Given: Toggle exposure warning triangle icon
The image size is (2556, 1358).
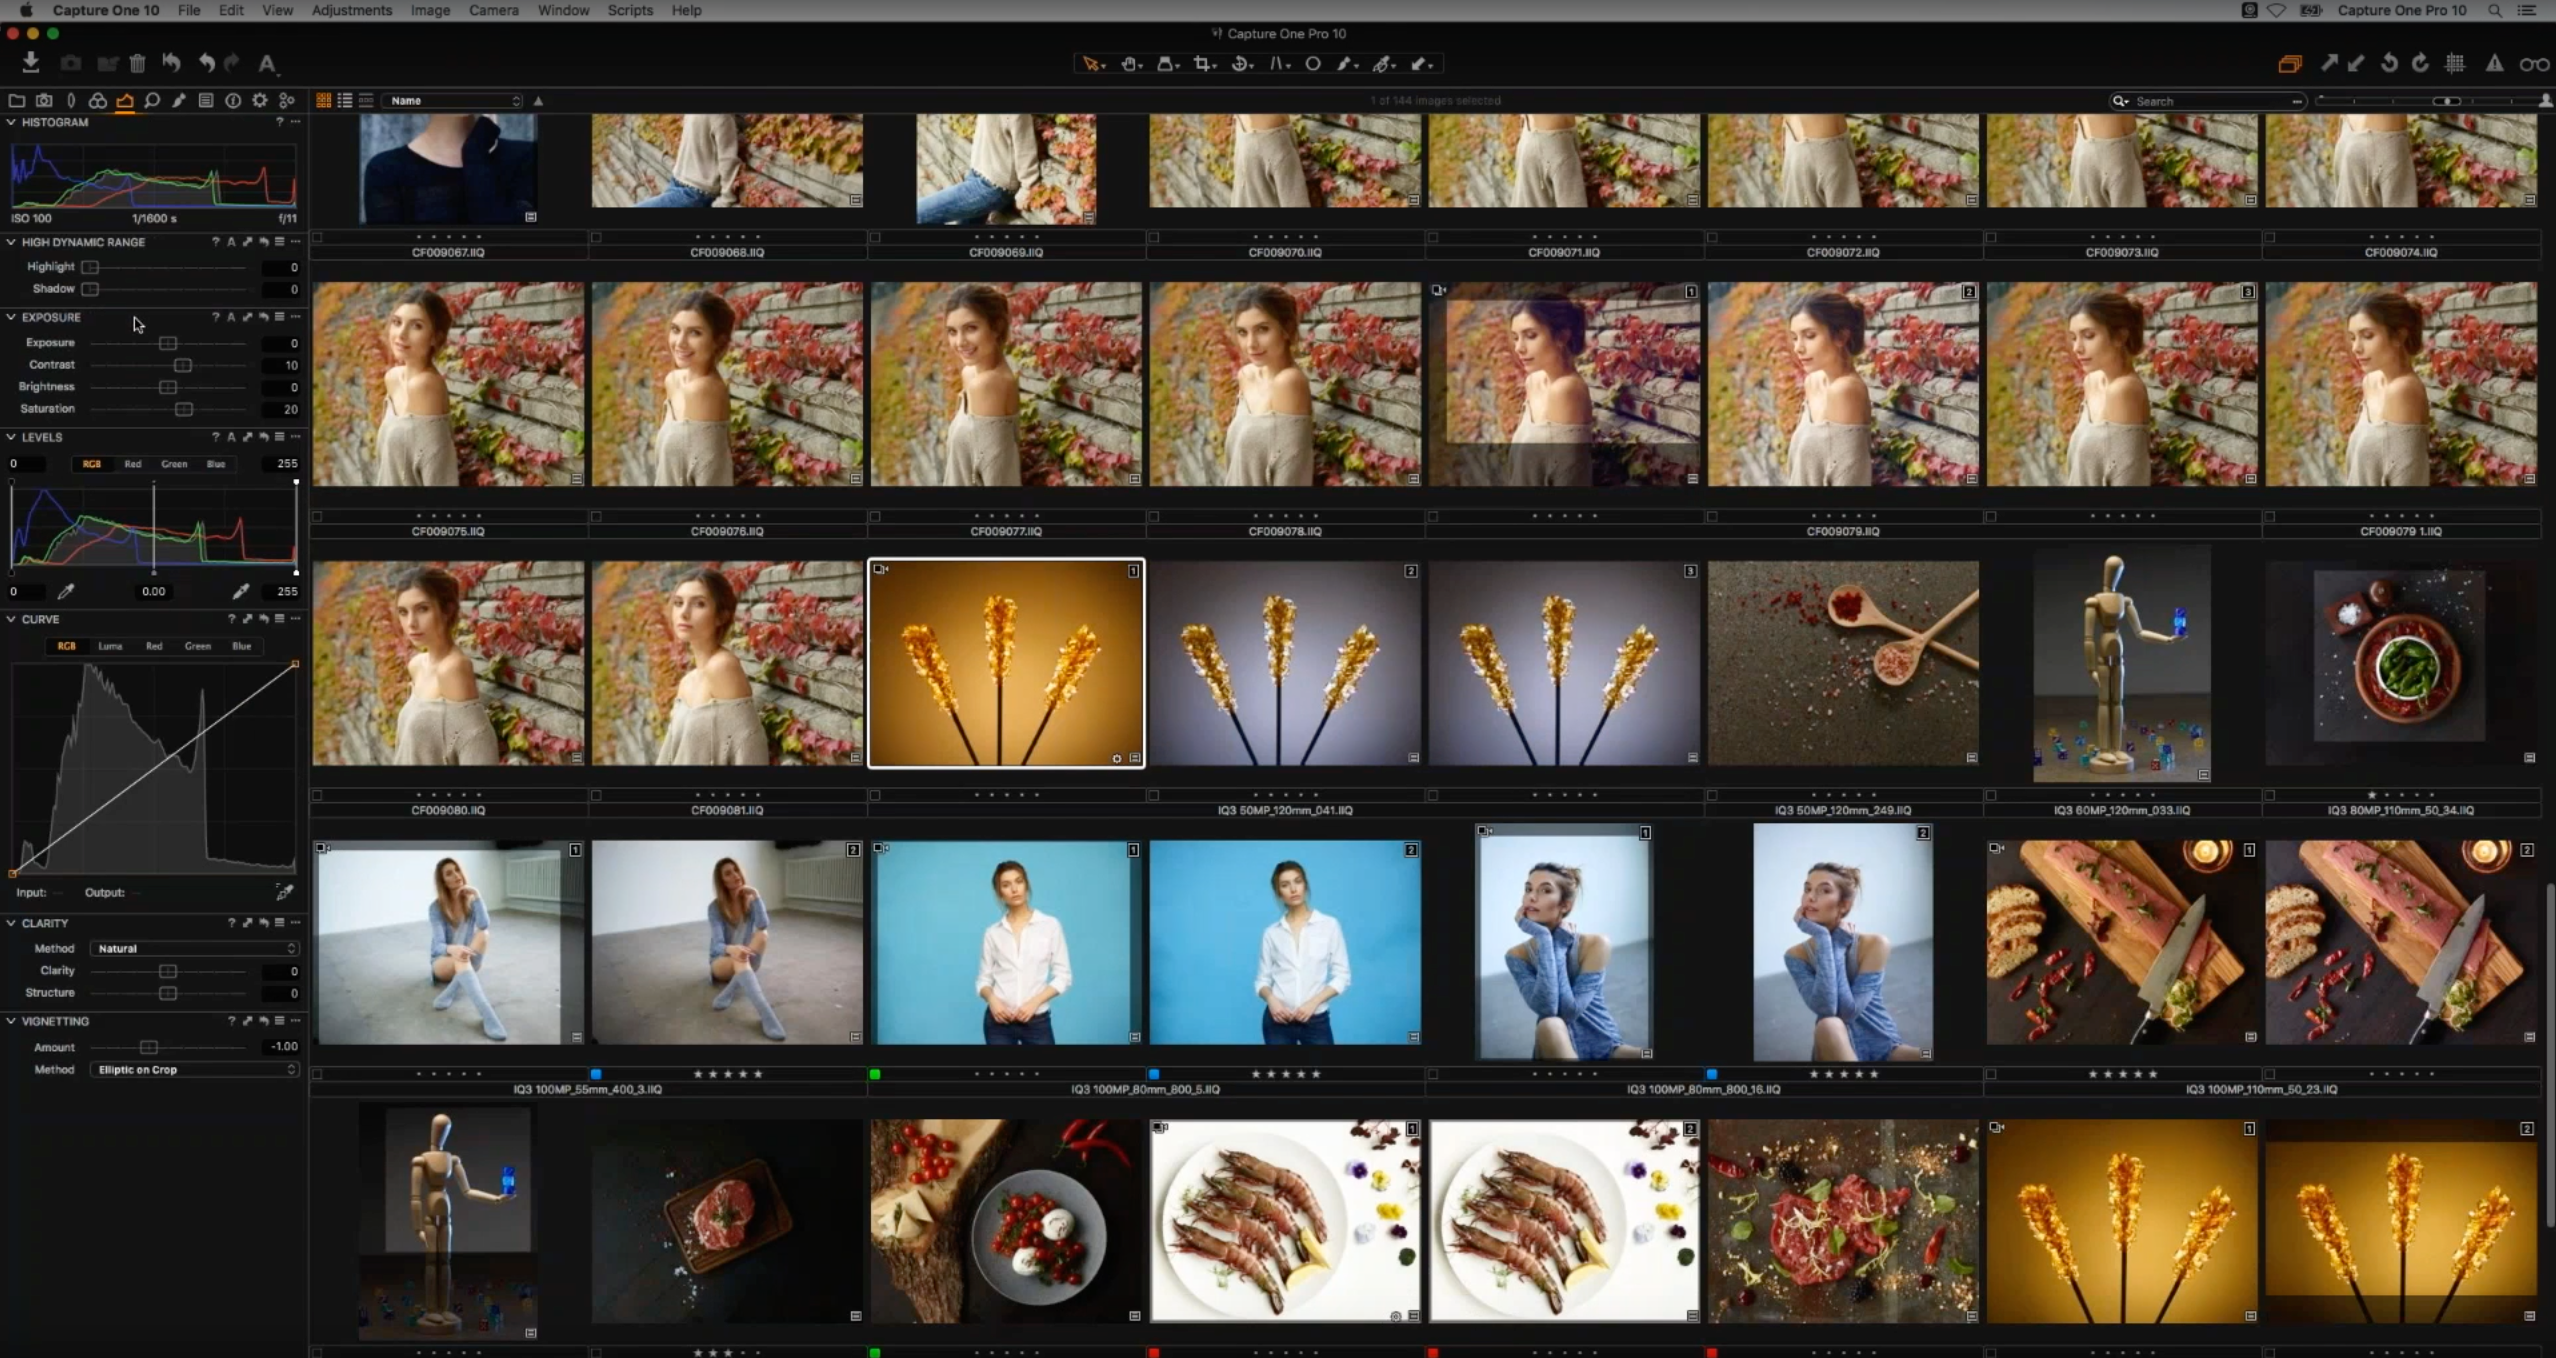Looking at the screenshot, I should tap(2494, 64).
